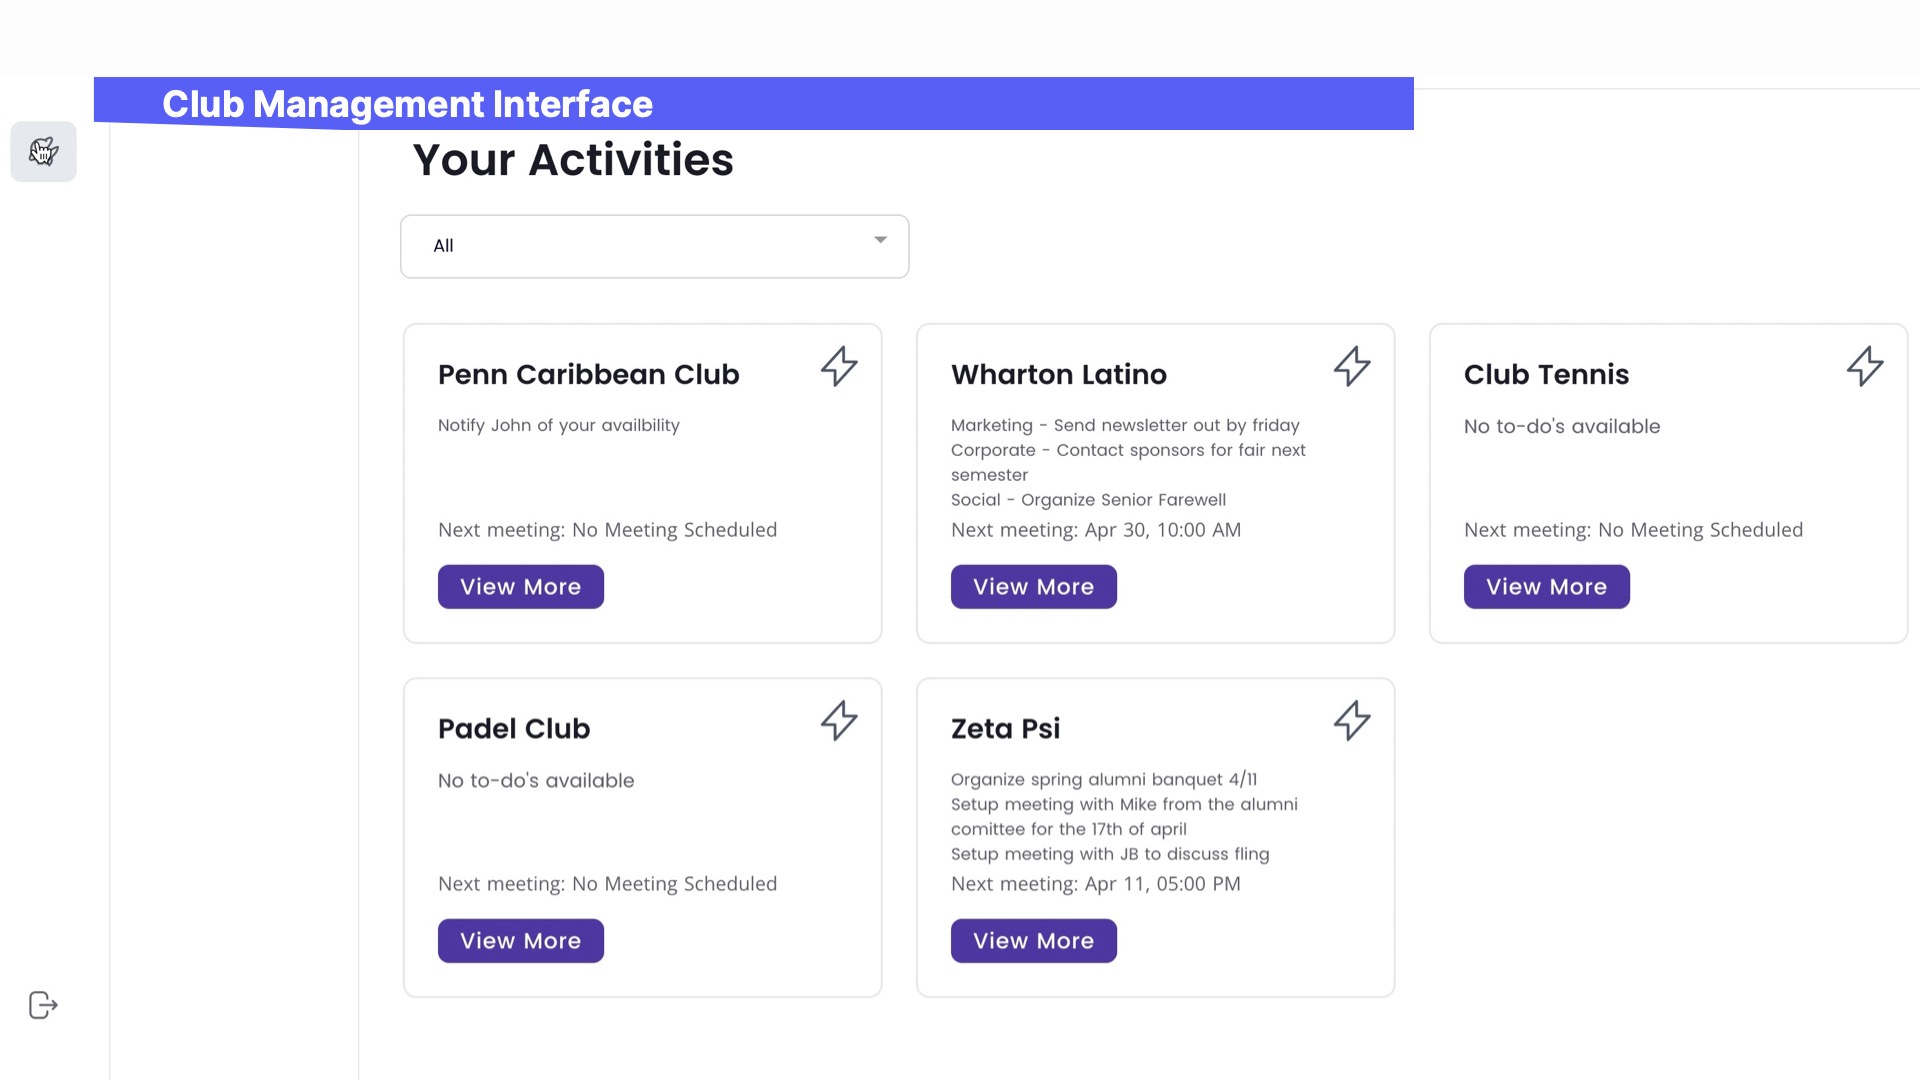The width and height of the screenshot is (1920, 1080).
Task: Click the lightning icon on Wharton Latino card
Action: point(1352,366)
